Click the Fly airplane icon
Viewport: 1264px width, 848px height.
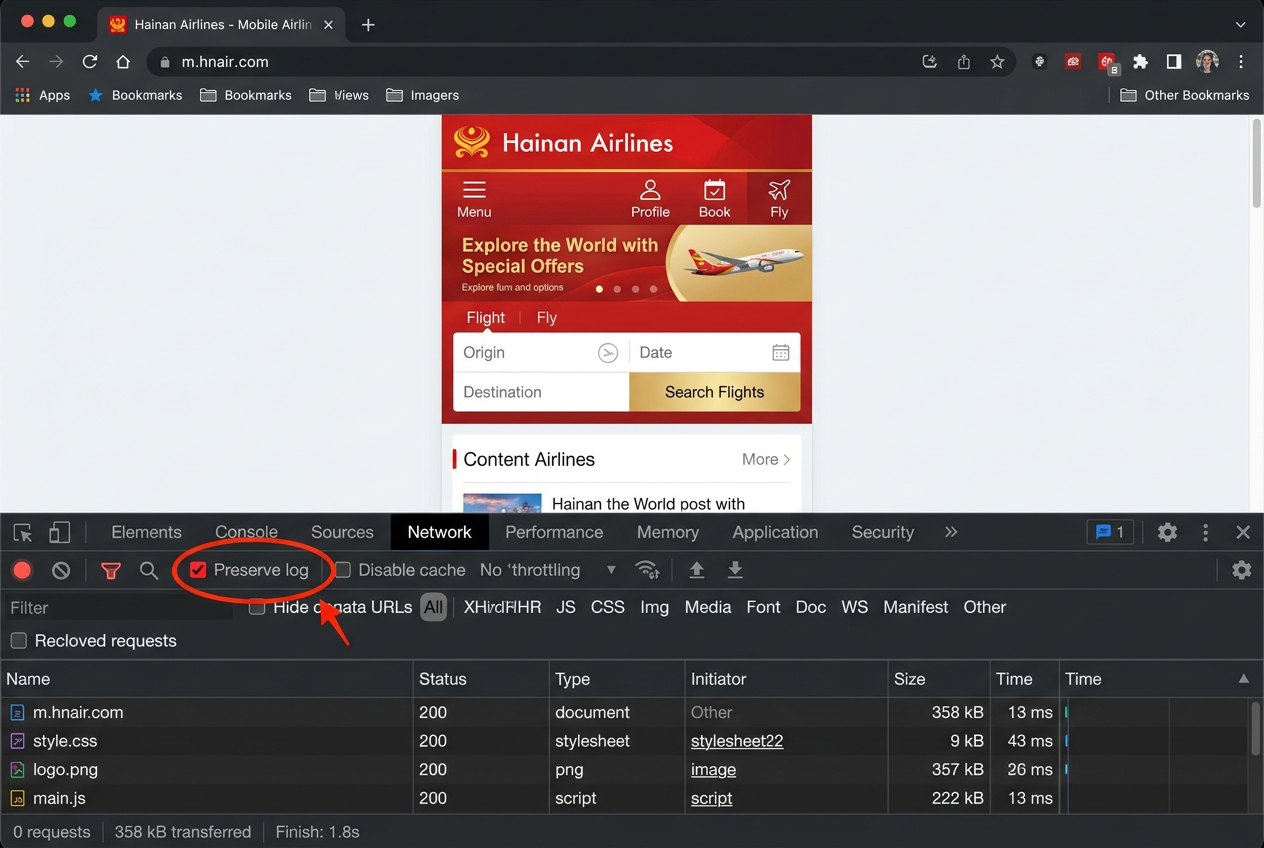pyautogui.click(x=779, y=198)
